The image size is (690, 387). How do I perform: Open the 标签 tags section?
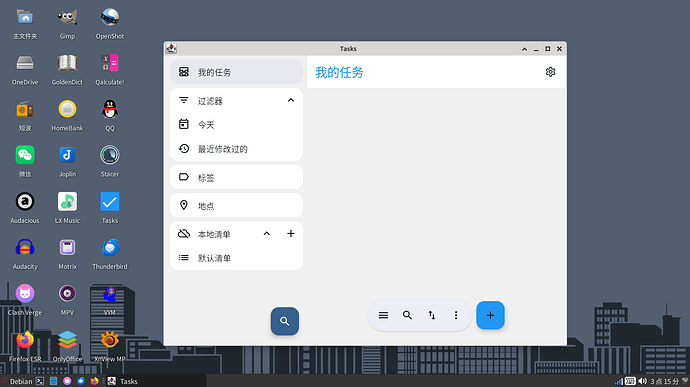[x=236, y=177]
